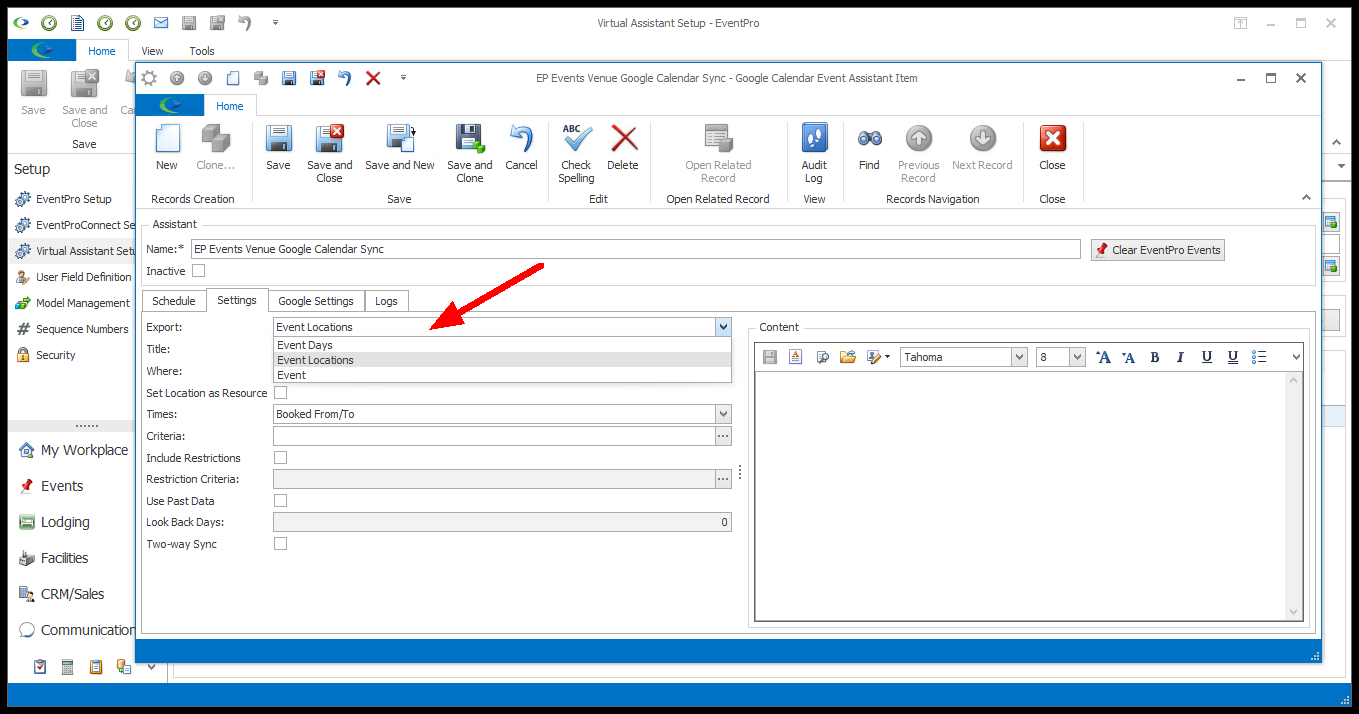The width and height of the screenshot is (1359, 714).
Task: Click the open folder icon in Content toolbar
Action: pyautogui.click(x=848, y=357)
